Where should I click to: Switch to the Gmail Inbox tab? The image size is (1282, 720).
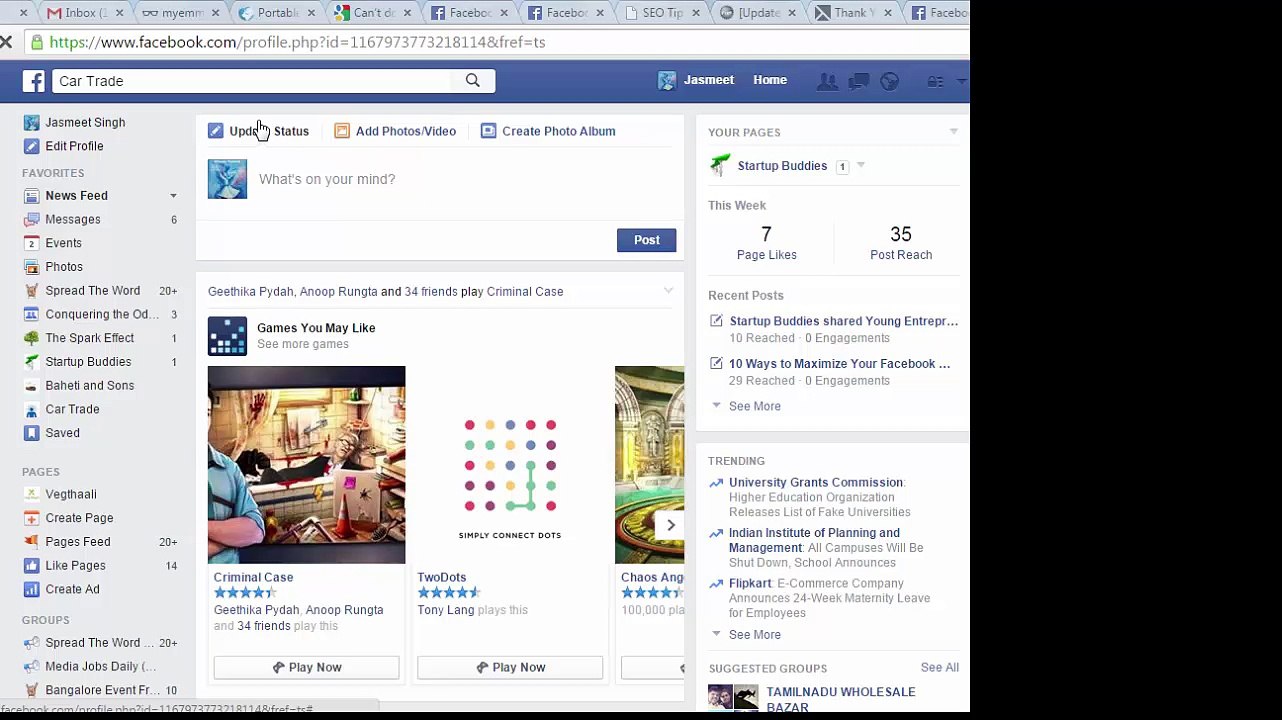coord(82,13)
